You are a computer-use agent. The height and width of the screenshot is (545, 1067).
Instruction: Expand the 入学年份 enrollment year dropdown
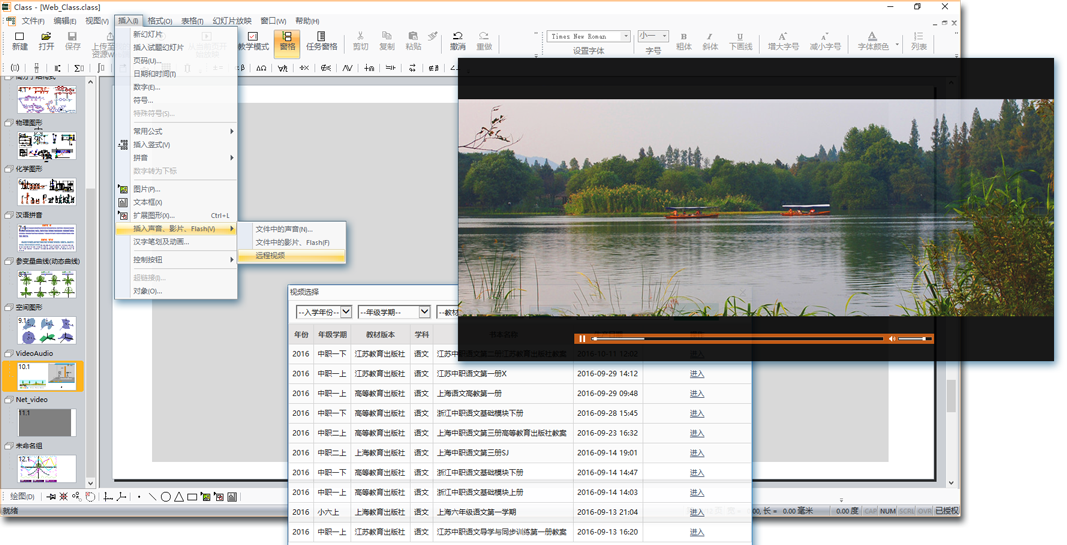[346, 312]
